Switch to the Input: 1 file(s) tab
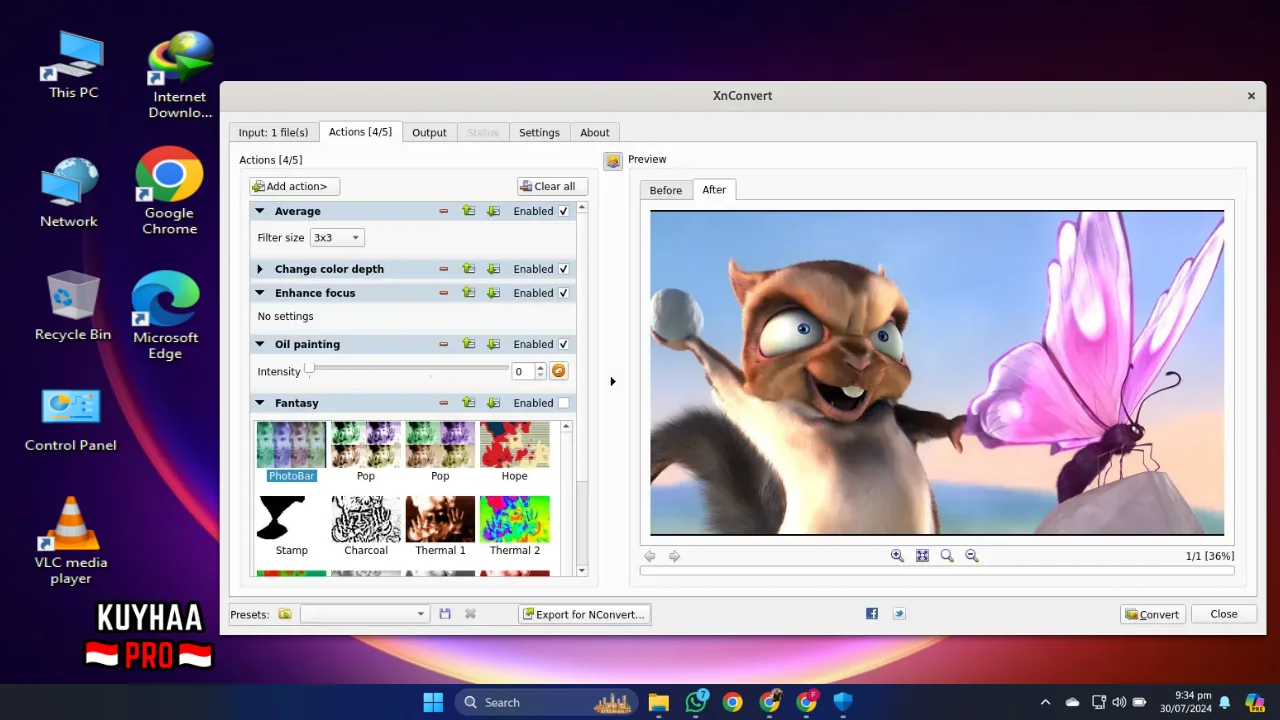1280x720 pixels. [x=273, y=132]
